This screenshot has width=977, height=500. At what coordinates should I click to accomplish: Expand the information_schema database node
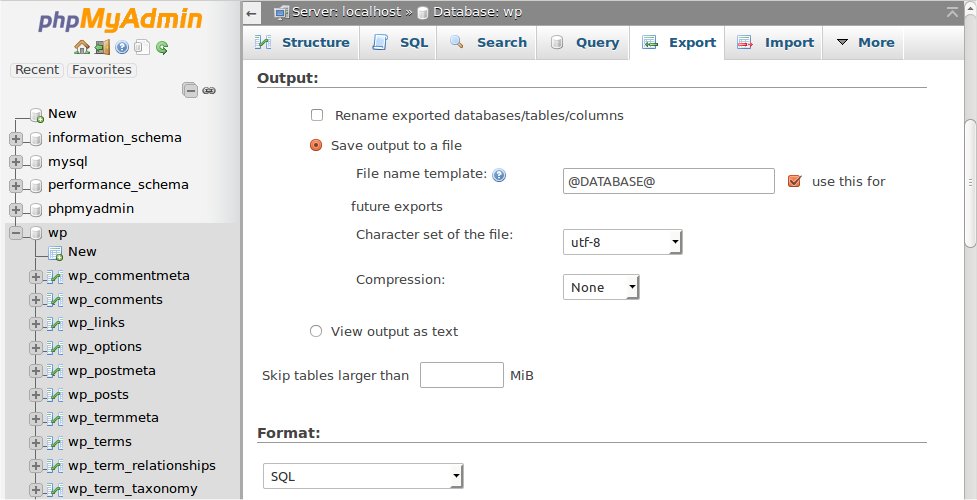(16, 138)
